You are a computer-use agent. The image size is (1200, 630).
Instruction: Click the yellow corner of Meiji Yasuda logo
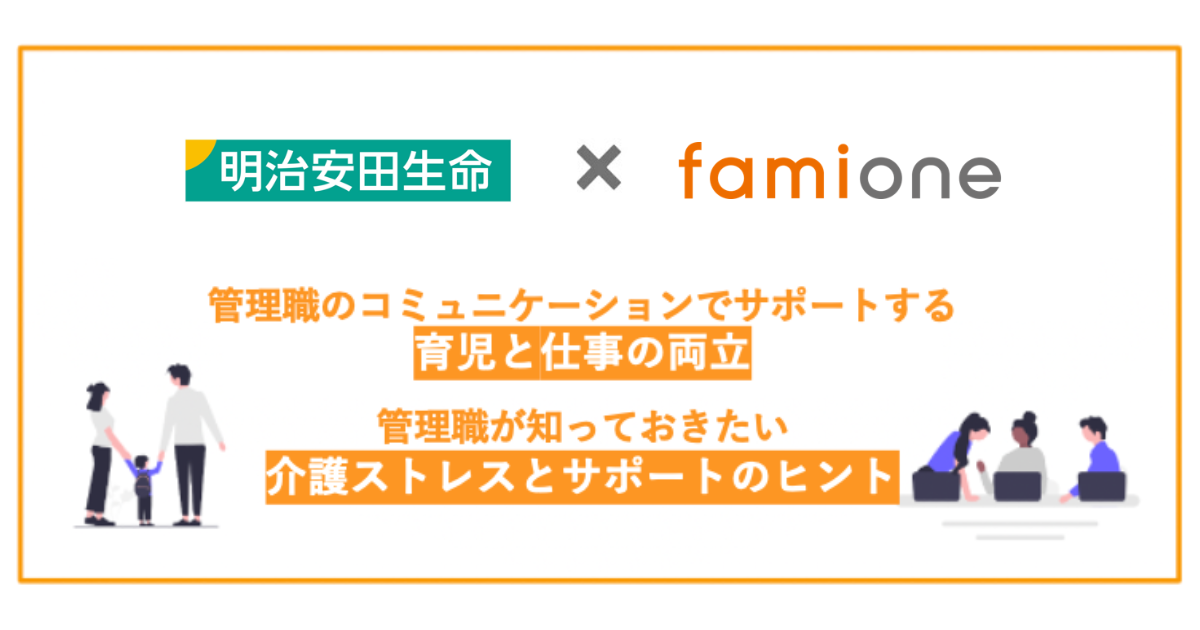(198, 151)
